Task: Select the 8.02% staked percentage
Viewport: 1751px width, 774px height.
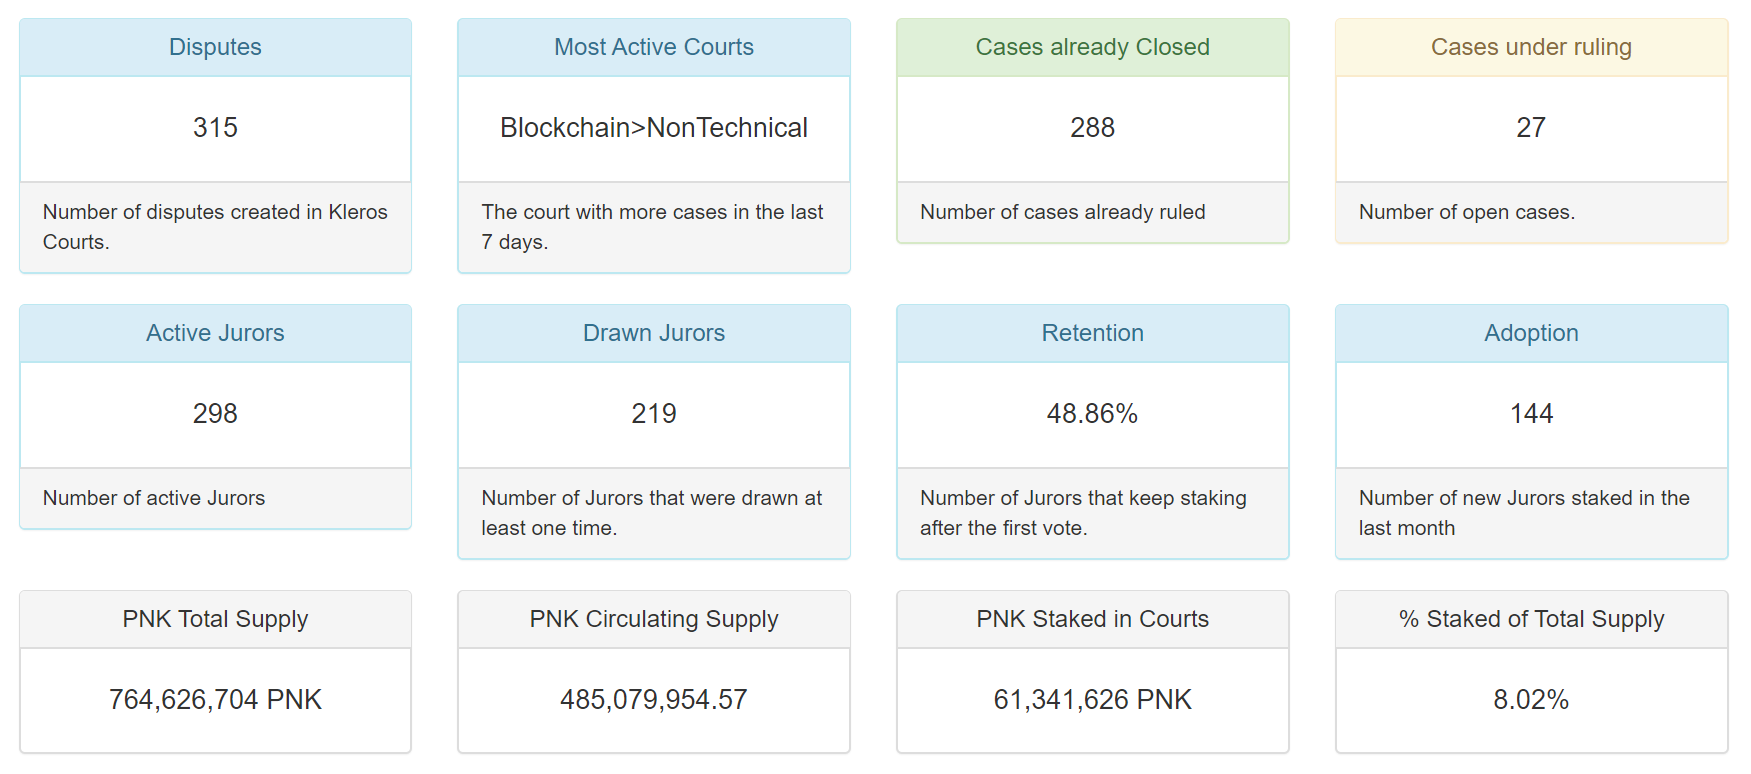Action: tap(1532, 700)
